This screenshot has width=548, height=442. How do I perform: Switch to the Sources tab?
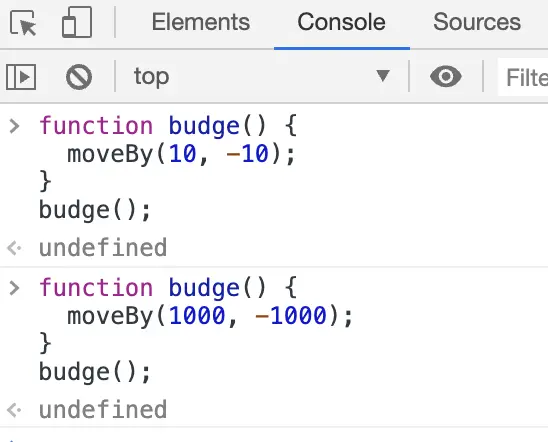pyautogui.click(x=477, y=22)
